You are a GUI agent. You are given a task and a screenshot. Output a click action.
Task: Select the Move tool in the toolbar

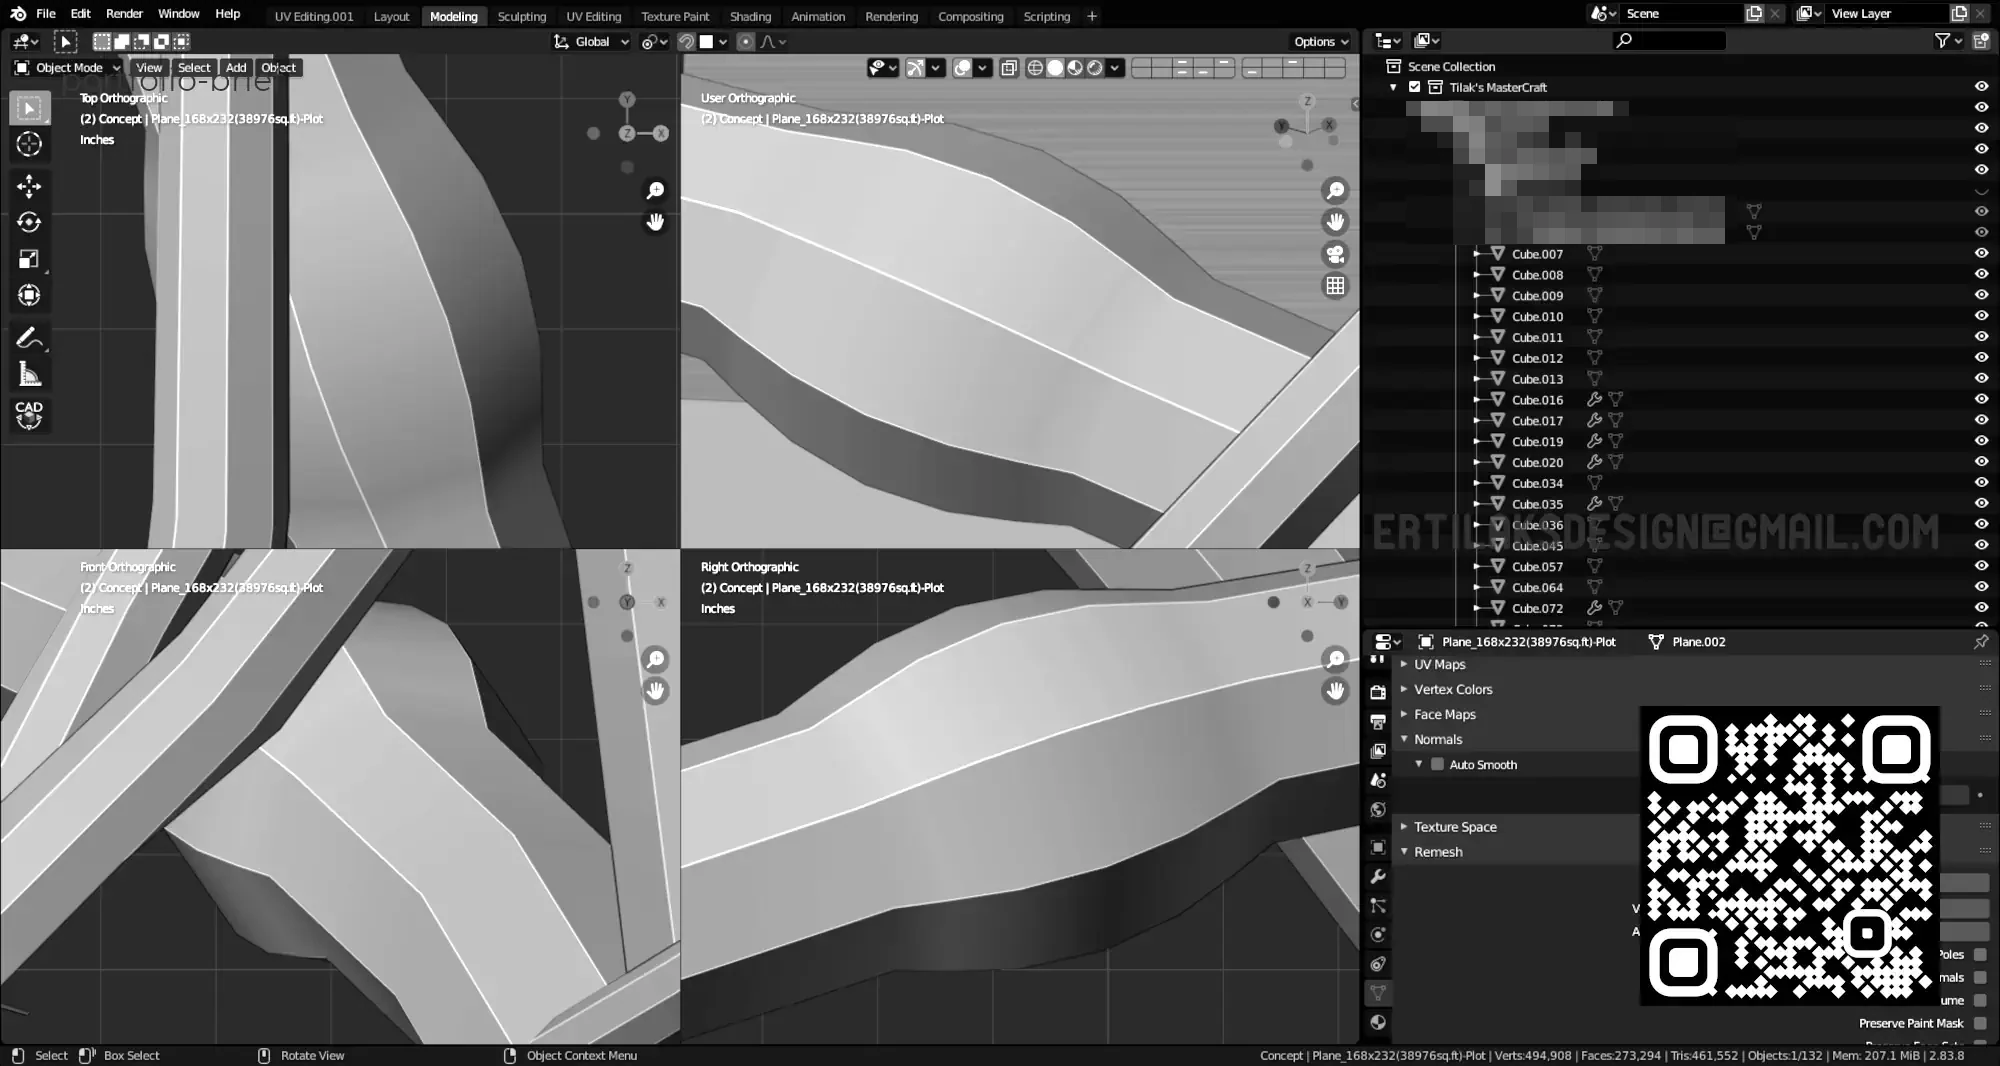click(29, 186)
